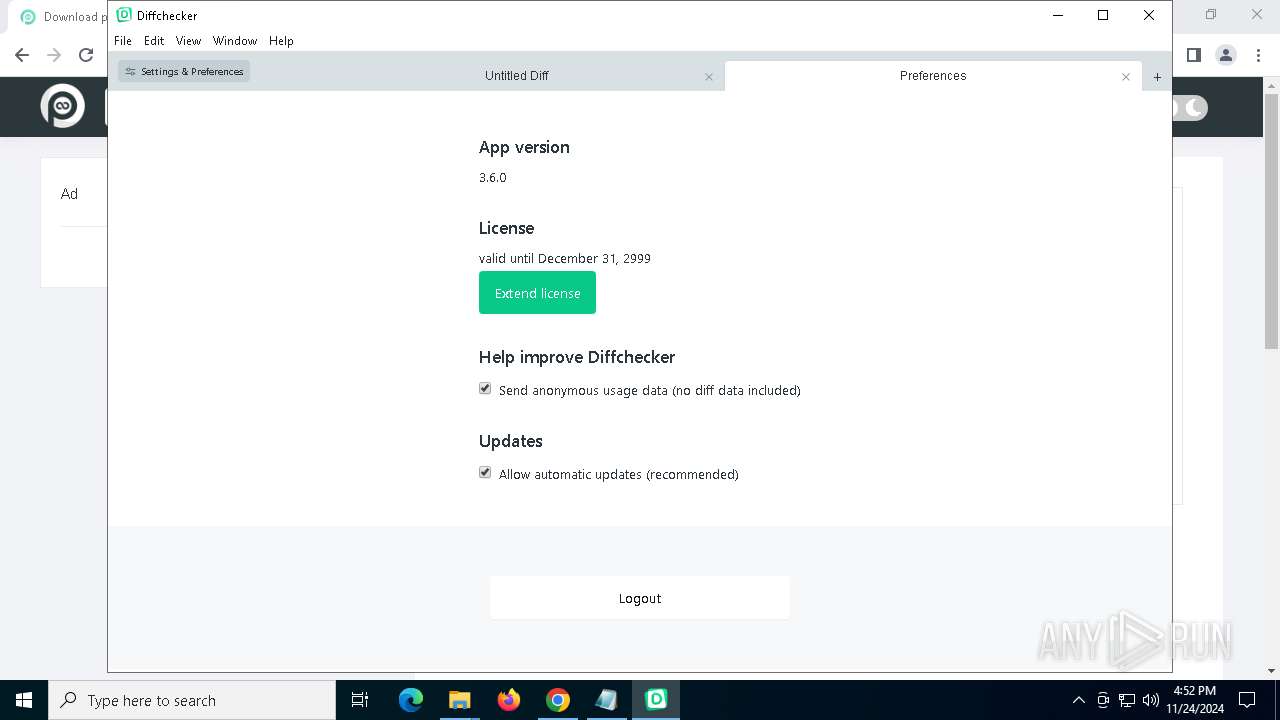Click the Chrome side panel icon
Viewport: 1280px width, 720px height.
(1193, 55)
